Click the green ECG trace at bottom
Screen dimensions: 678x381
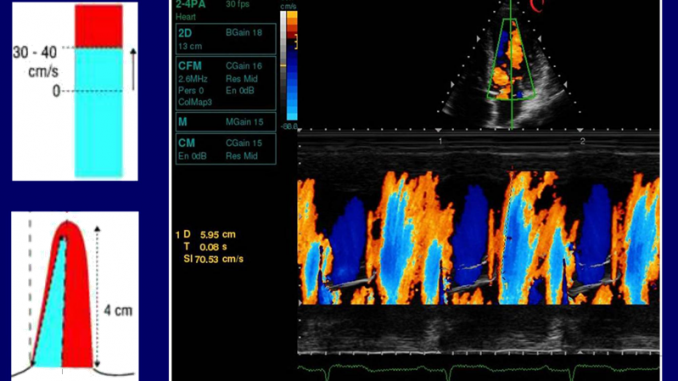coord(478,370)
